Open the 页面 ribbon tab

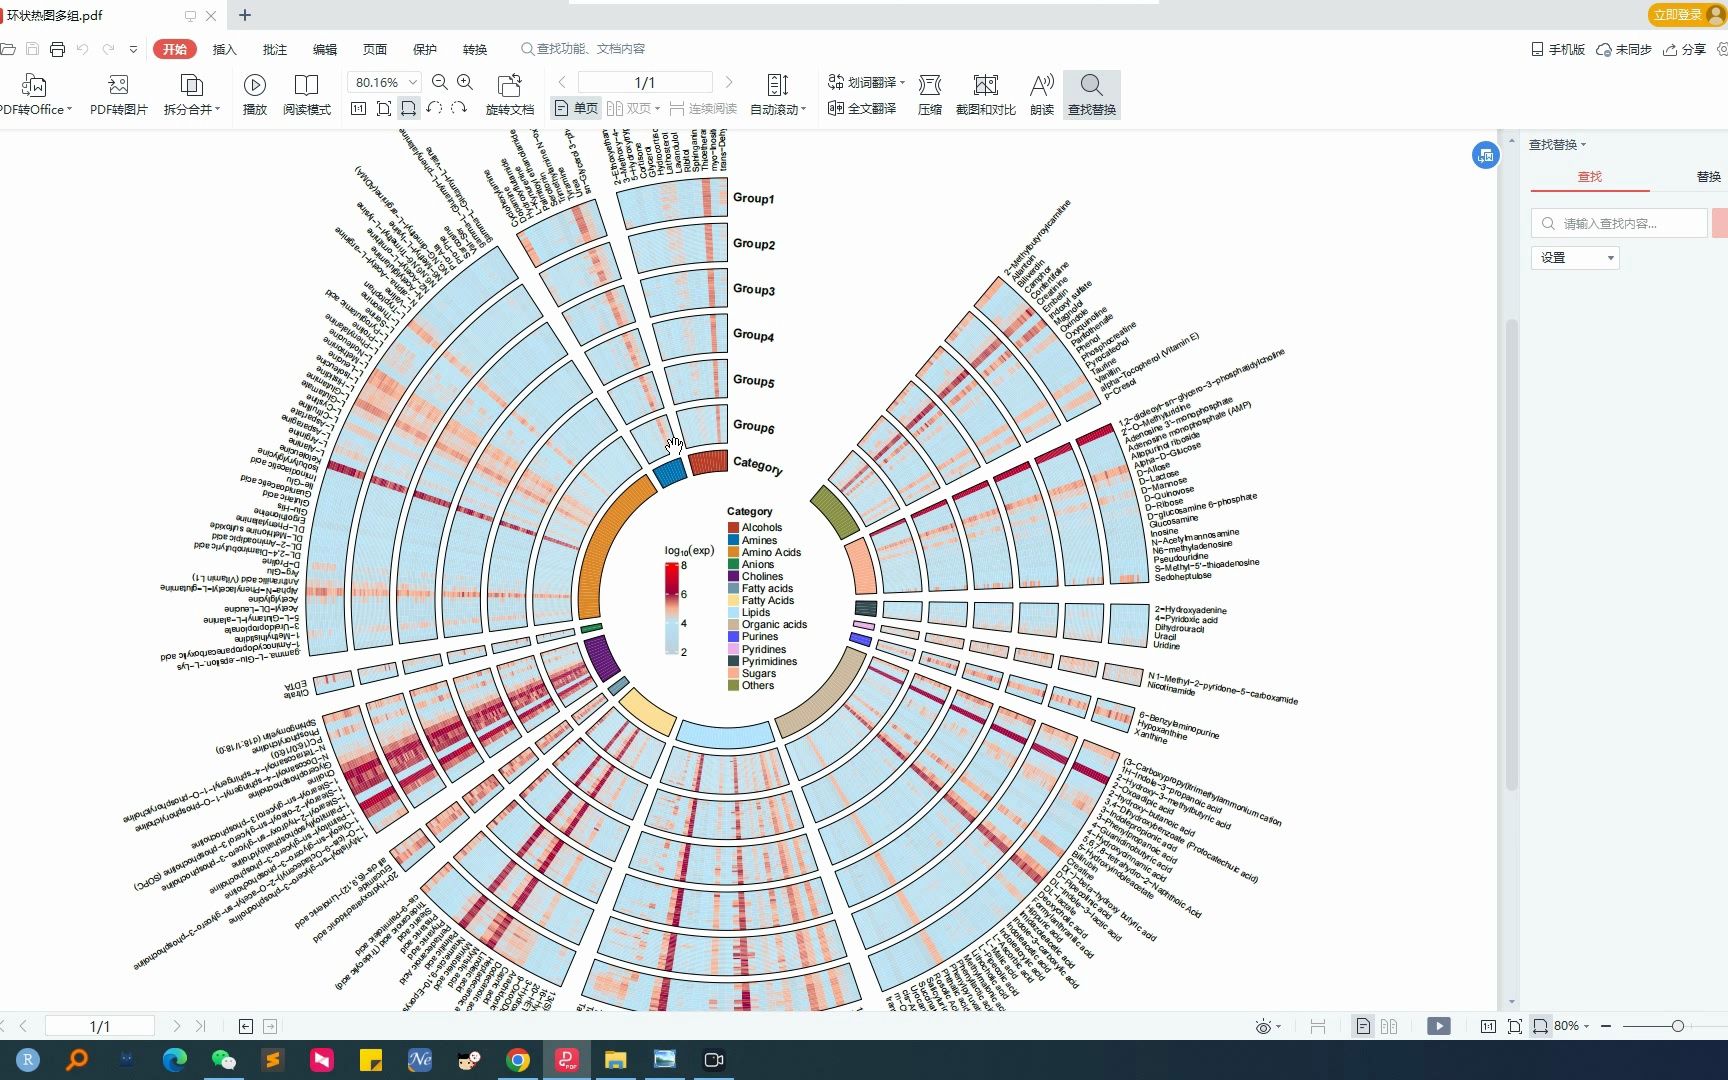(375, 49)
